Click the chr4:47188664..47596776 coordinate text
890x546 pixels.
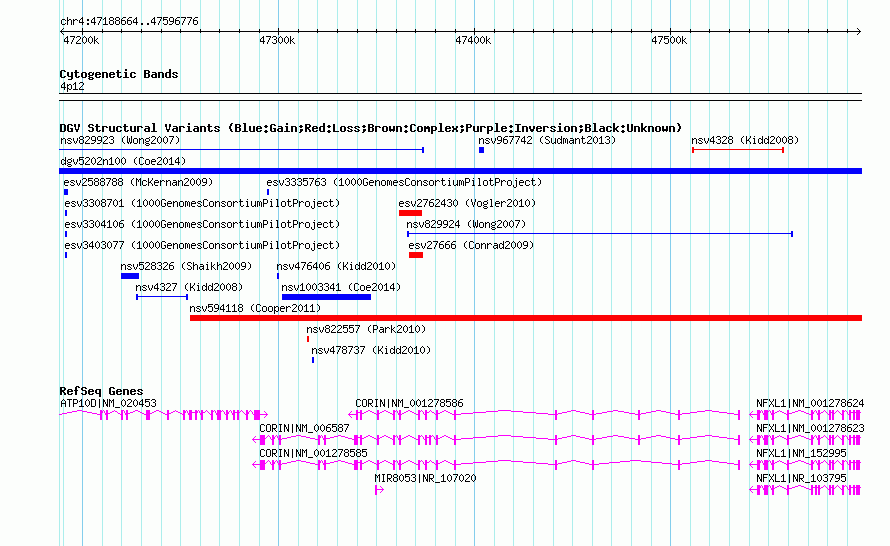coord(129,22)
